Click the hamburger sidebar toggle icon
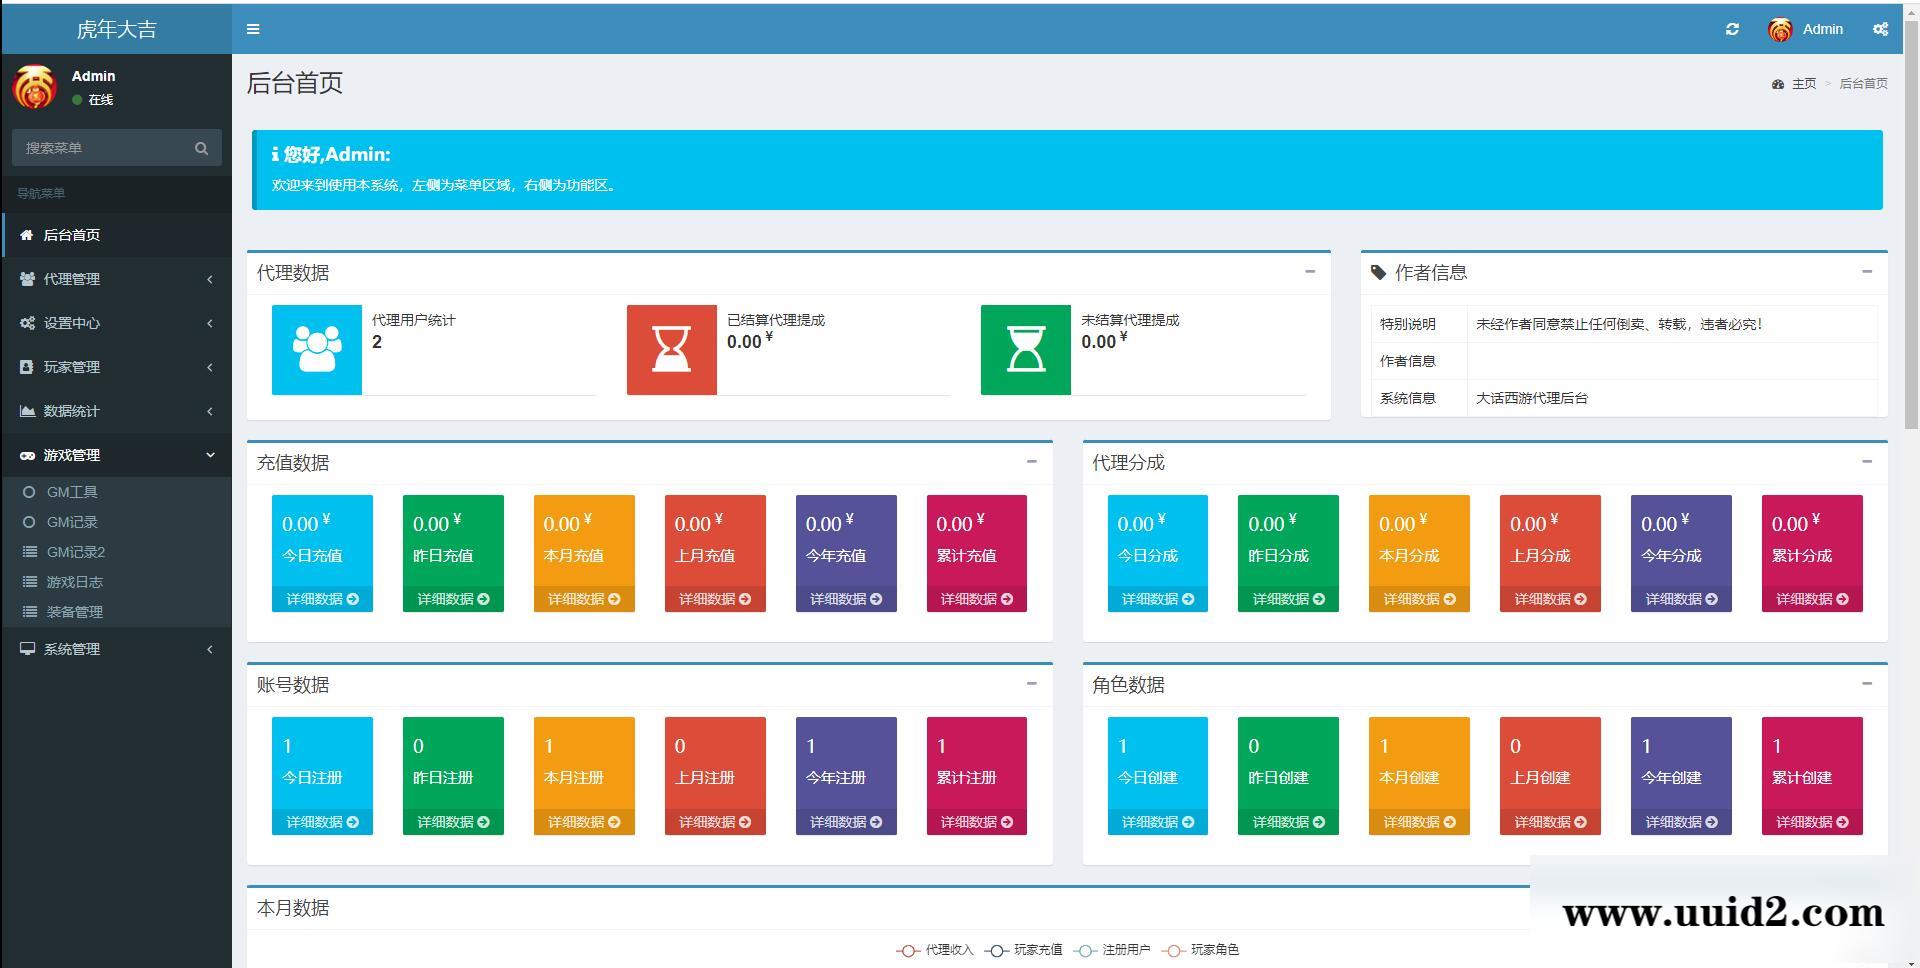Image resolution: width=1920 pixels, height=968 pixels. pyautogui.click(x=253, y=29)
